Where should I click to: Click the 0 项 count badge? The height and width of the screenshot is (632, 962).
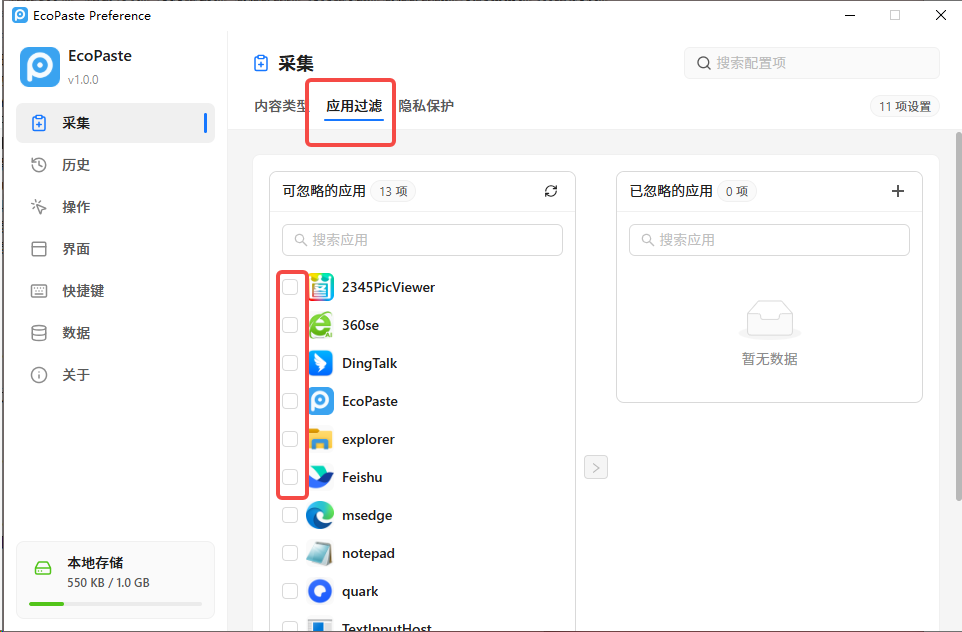click(x=737, y=191)
